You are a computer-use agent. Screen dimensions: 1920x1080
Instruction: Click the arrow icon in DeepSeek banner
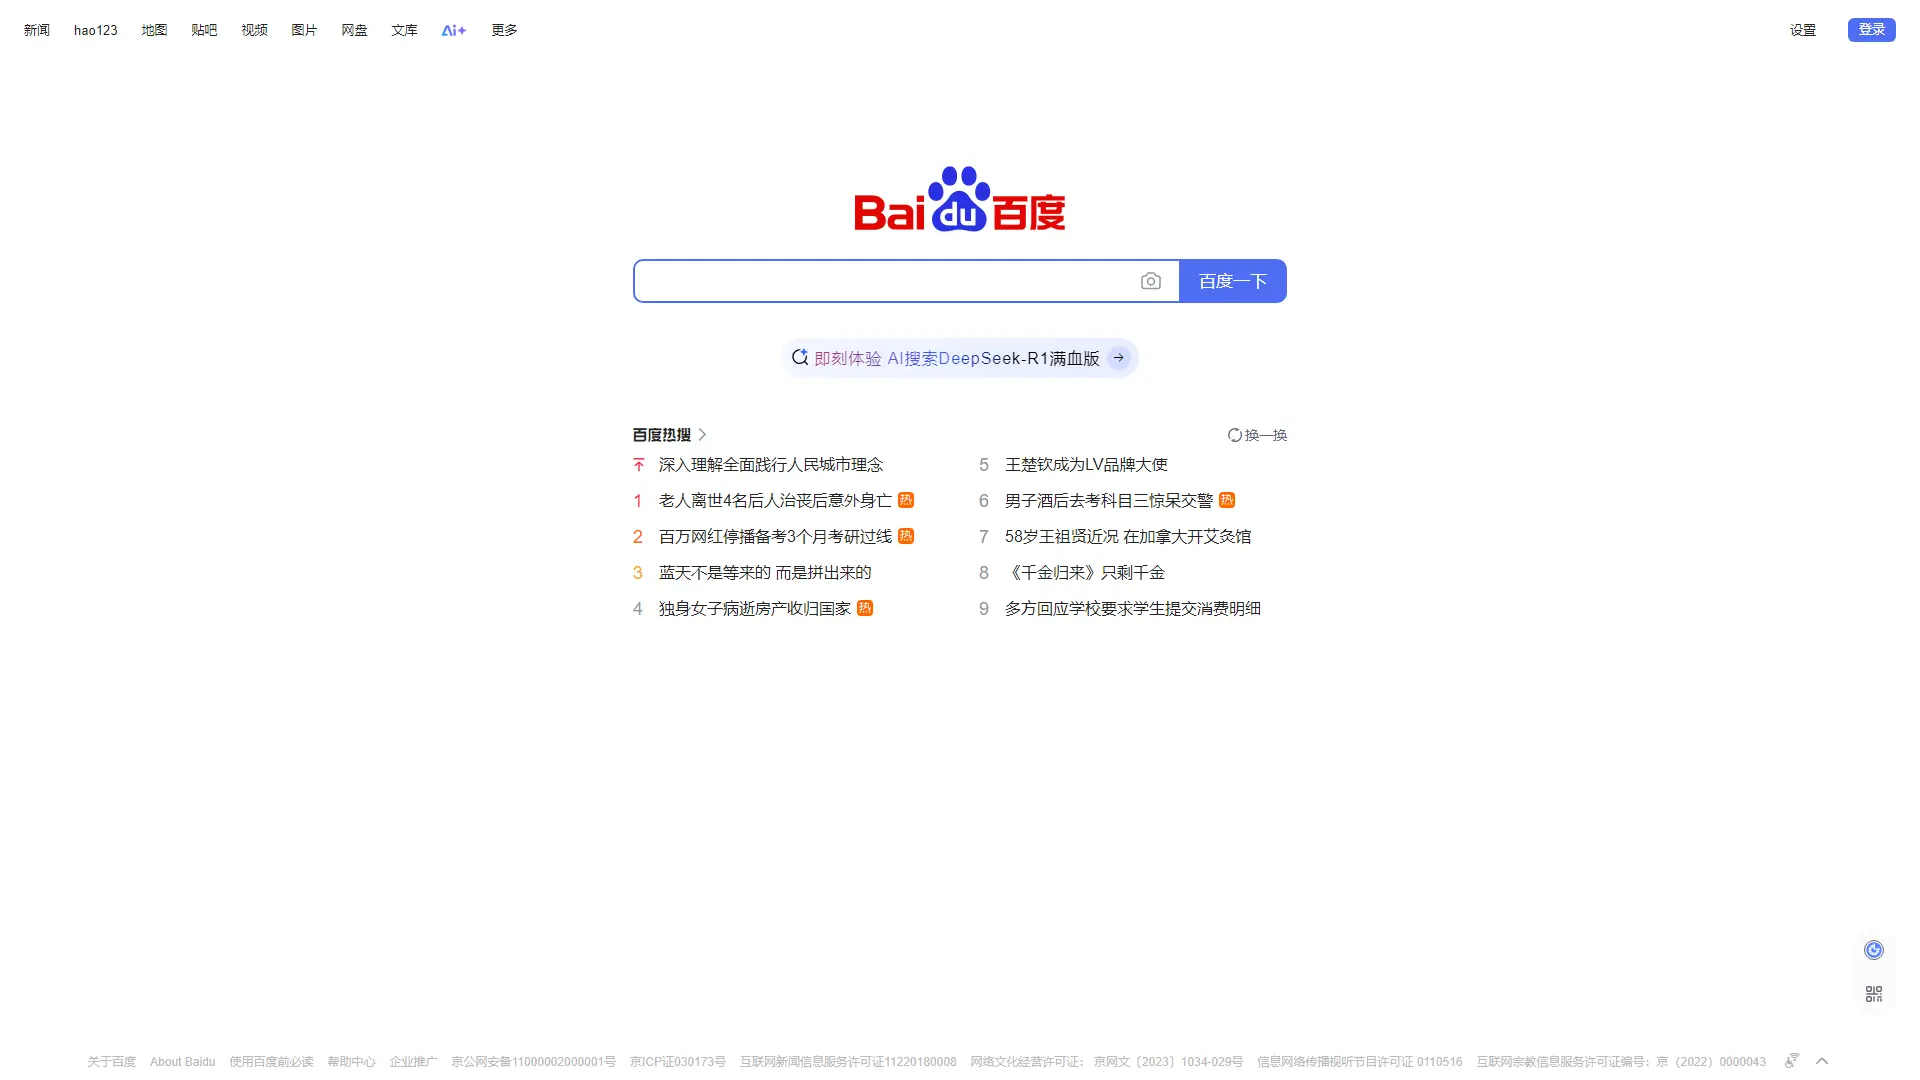pyautogui.click(x=1118, y=357)
